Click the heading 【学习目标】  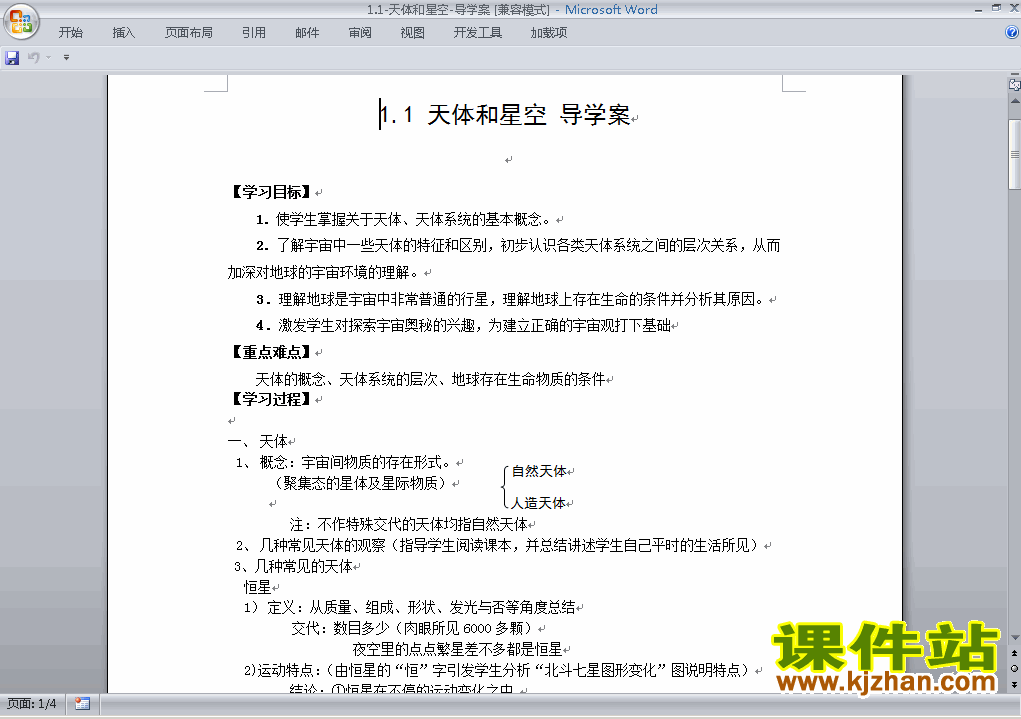(x=271, y=192)
